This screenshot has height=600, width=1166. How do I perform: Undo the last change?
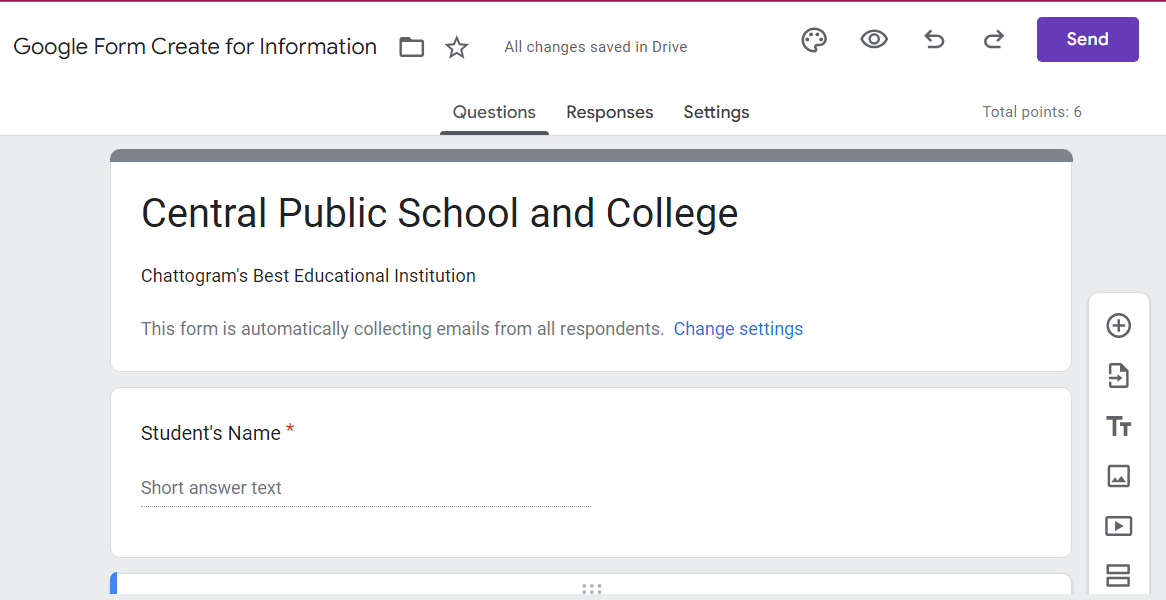pyautogui.click(x=935, y=39)
